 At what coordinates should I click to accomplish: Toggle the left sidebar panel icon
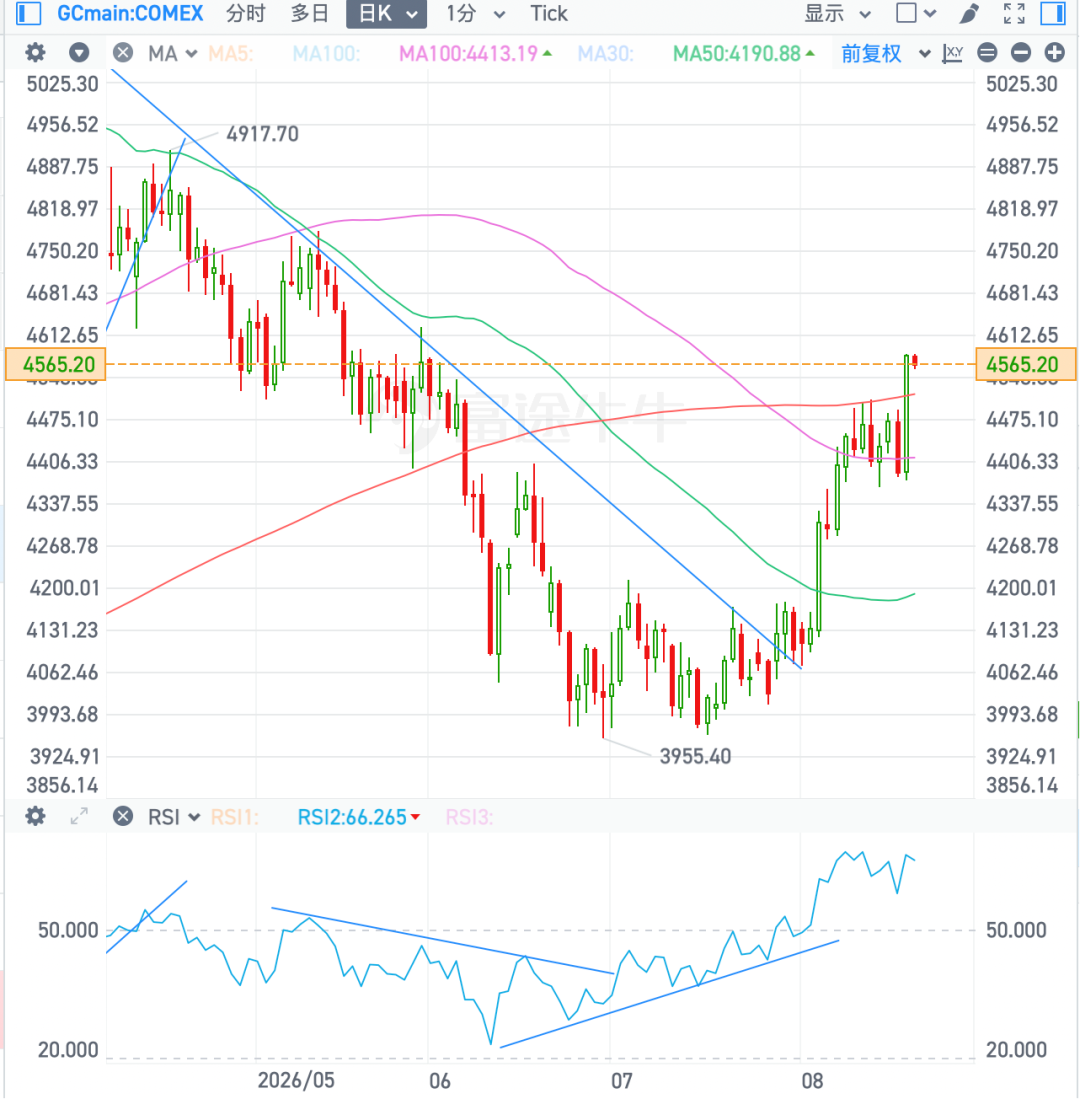[x=28, y=13]
